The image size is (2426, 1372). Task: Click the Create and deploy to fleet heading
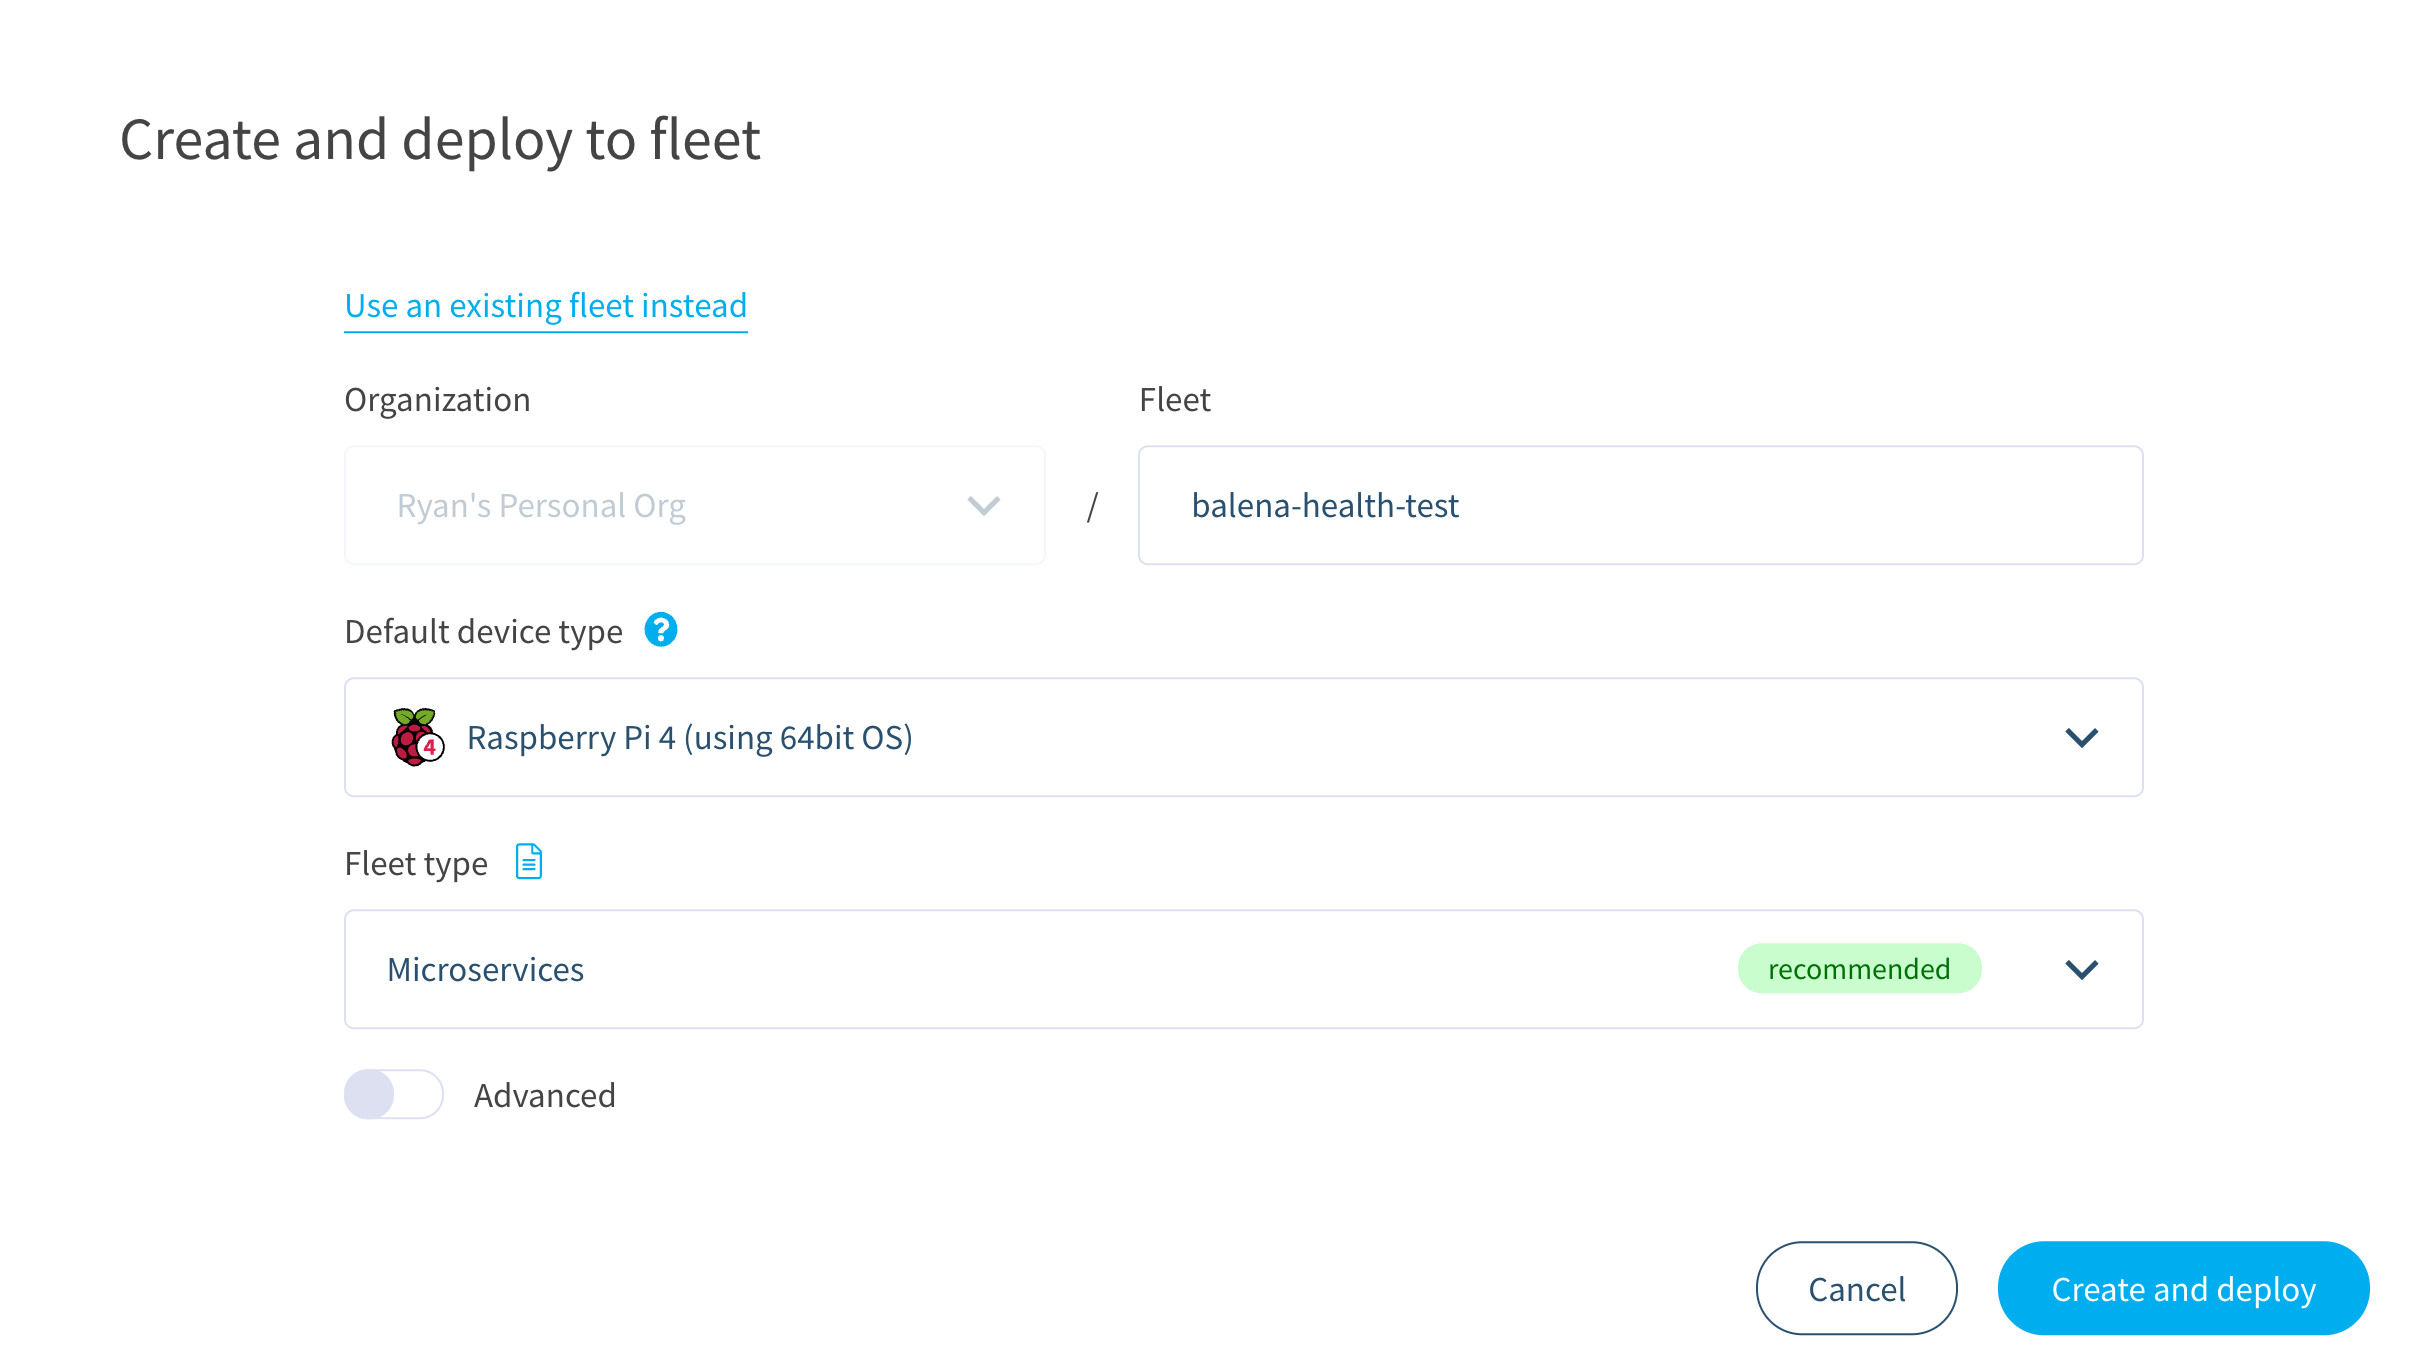coord(440,139)
